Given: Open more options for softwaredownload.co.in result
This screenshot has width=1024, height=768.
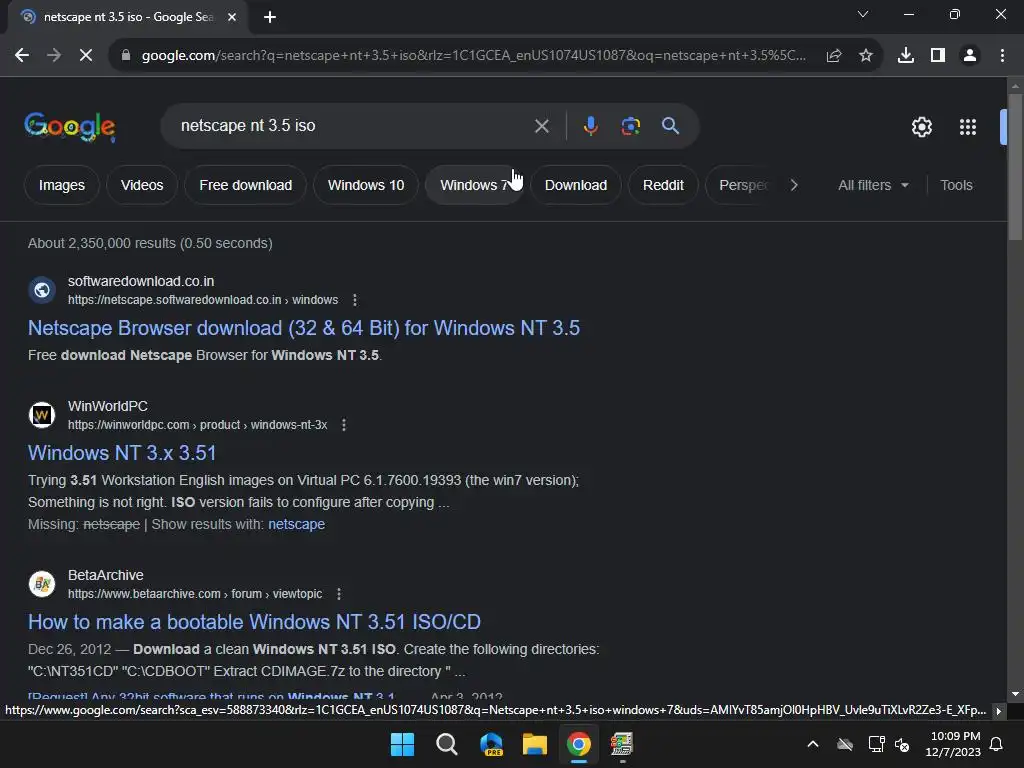Looking at the screenshot, I should point(355,300).
